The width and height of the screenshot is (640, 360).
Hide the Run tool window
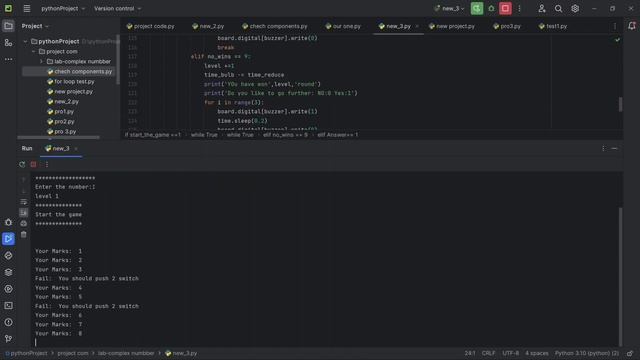click(x=615, y=149)
